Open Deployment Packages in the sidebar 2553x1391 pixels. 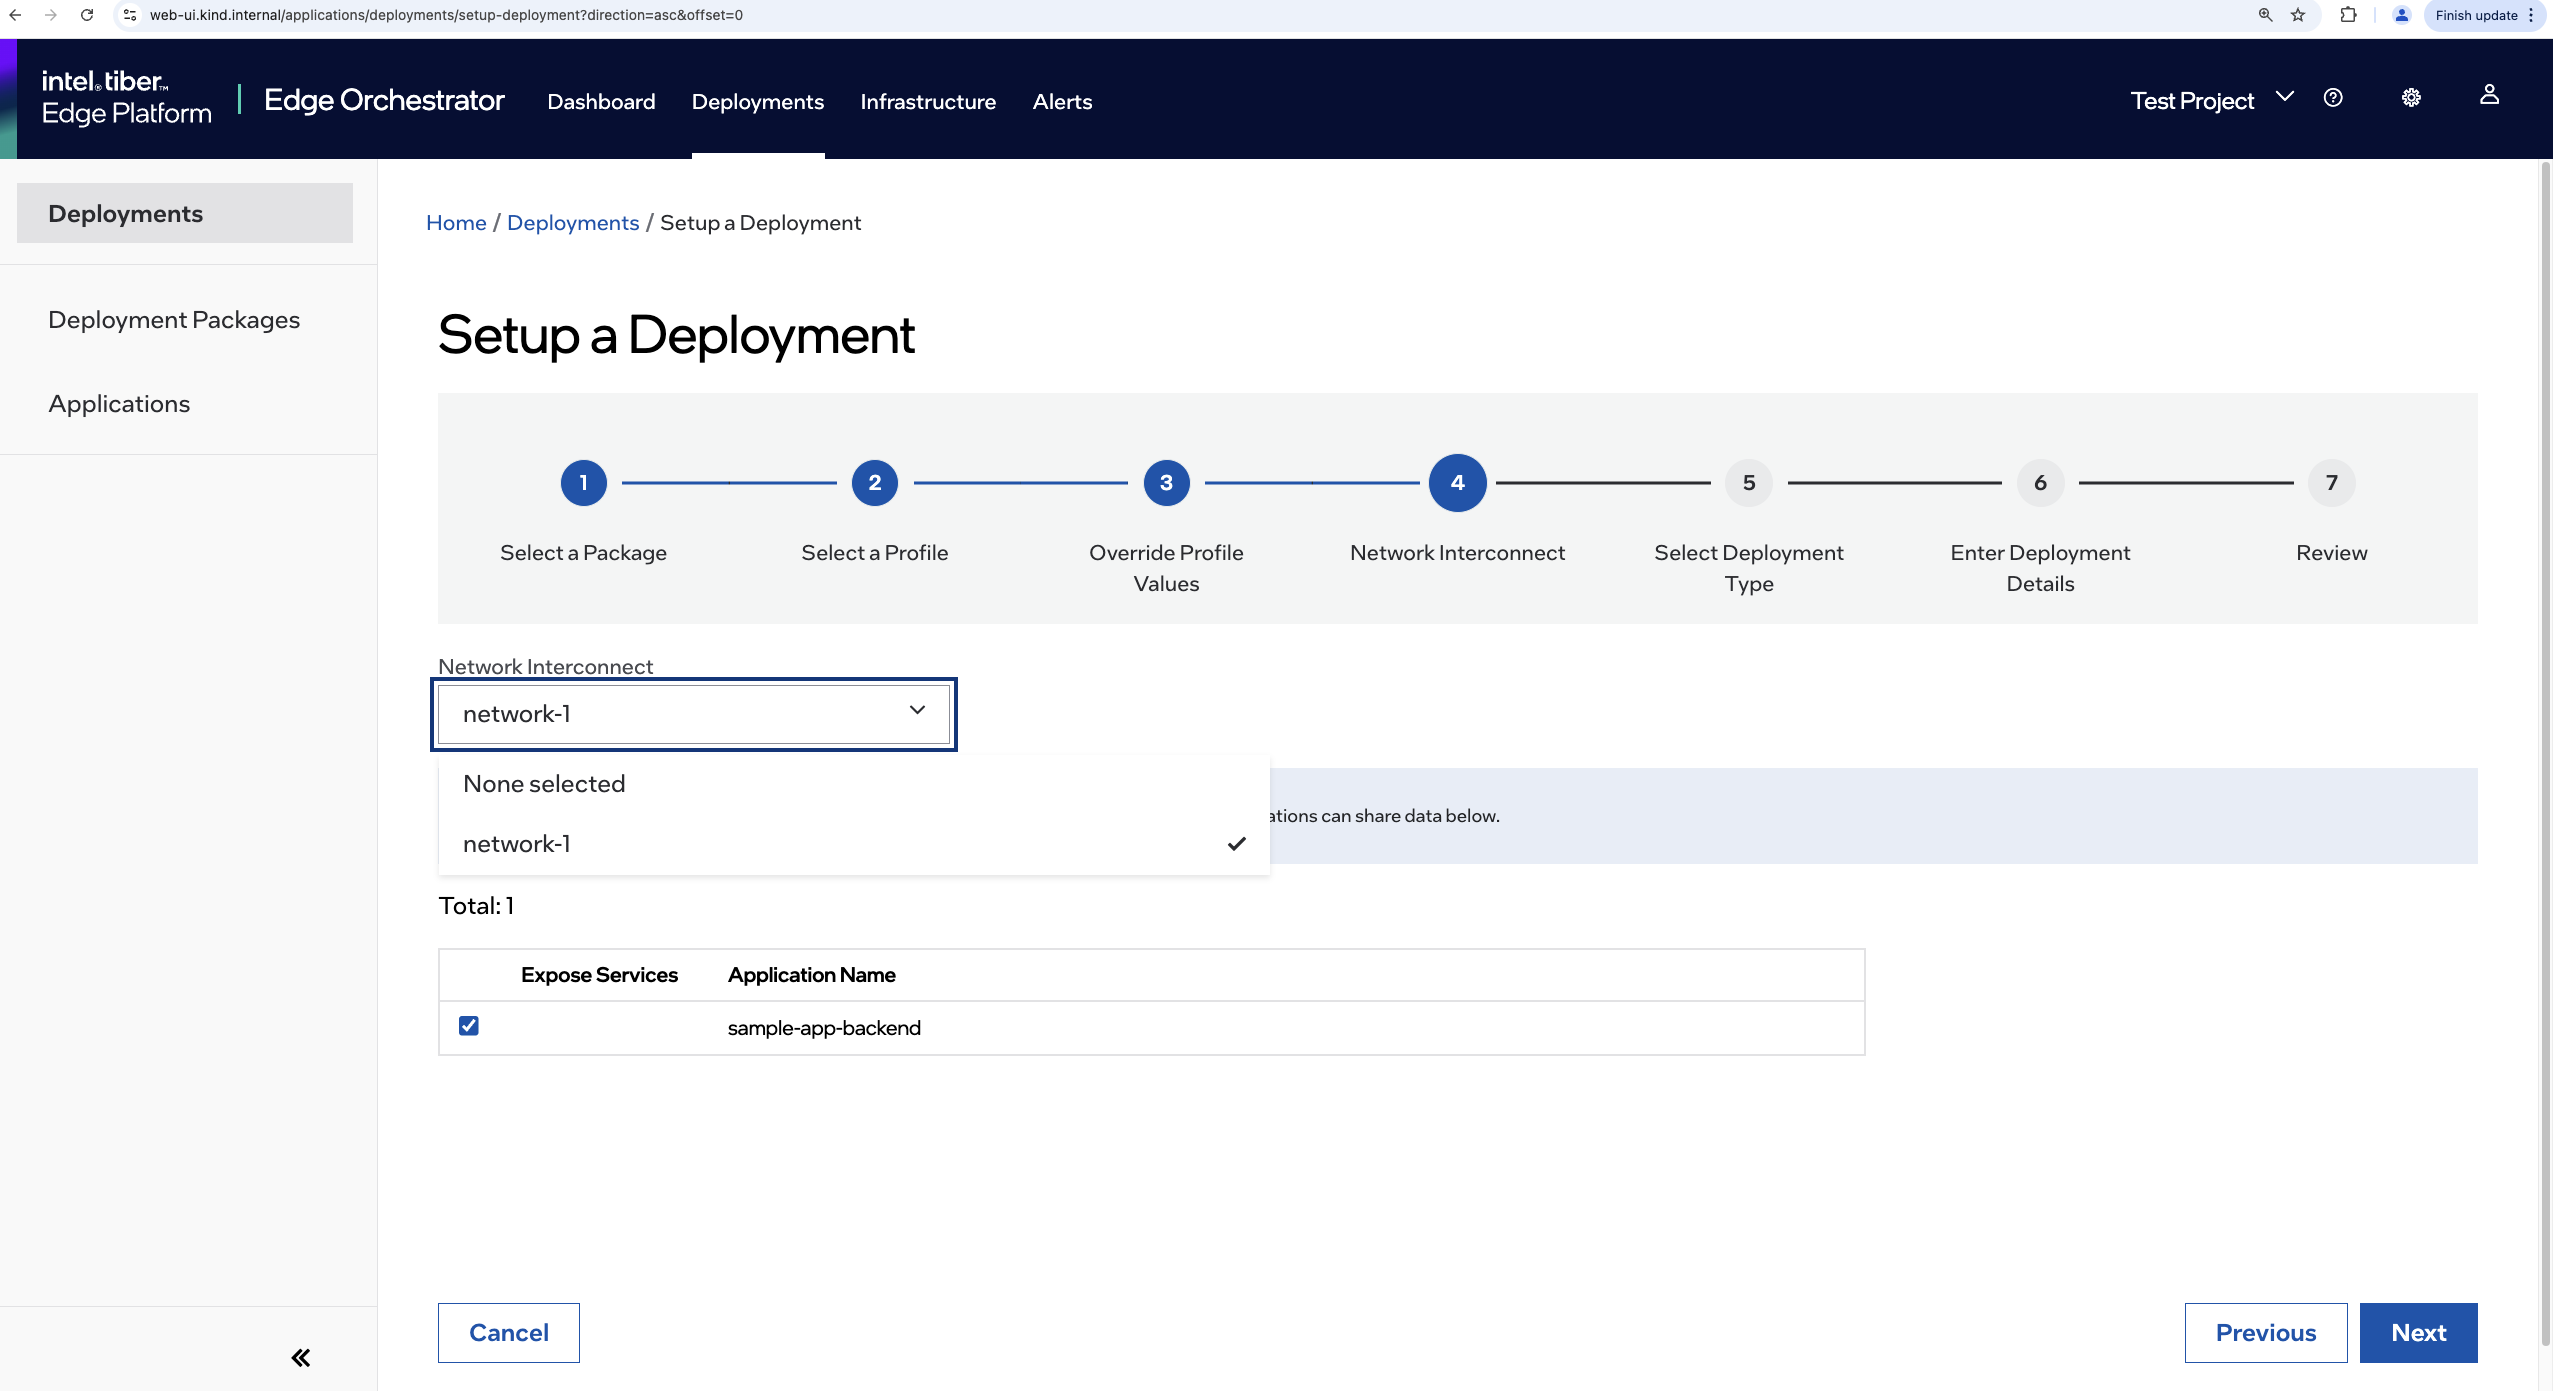click(174, 320)
